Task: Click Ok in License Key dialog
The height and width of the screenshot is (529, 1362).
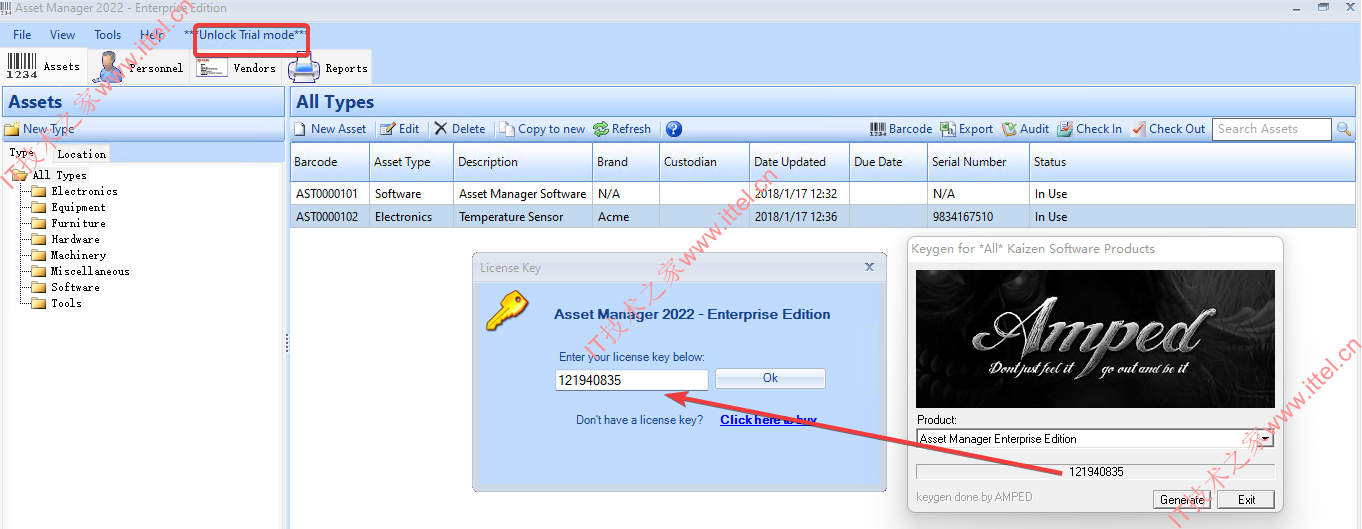Action: pyautogui.click(x=770, y=378)
